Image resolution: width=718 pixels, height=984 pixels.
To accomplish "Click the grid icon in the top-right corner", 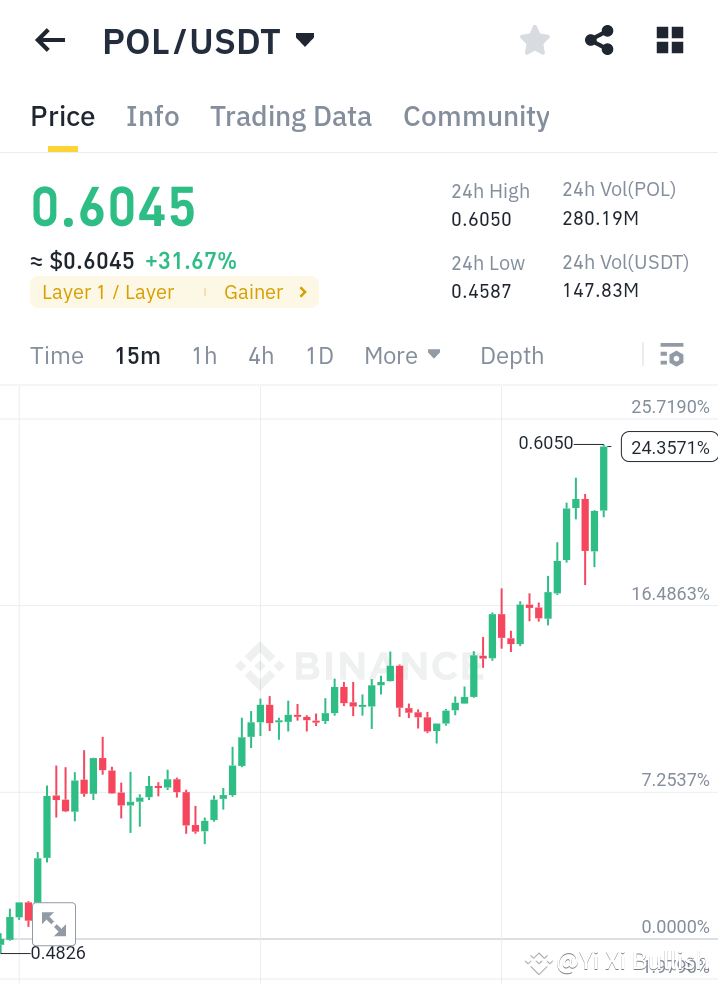I will coord(668,40).
